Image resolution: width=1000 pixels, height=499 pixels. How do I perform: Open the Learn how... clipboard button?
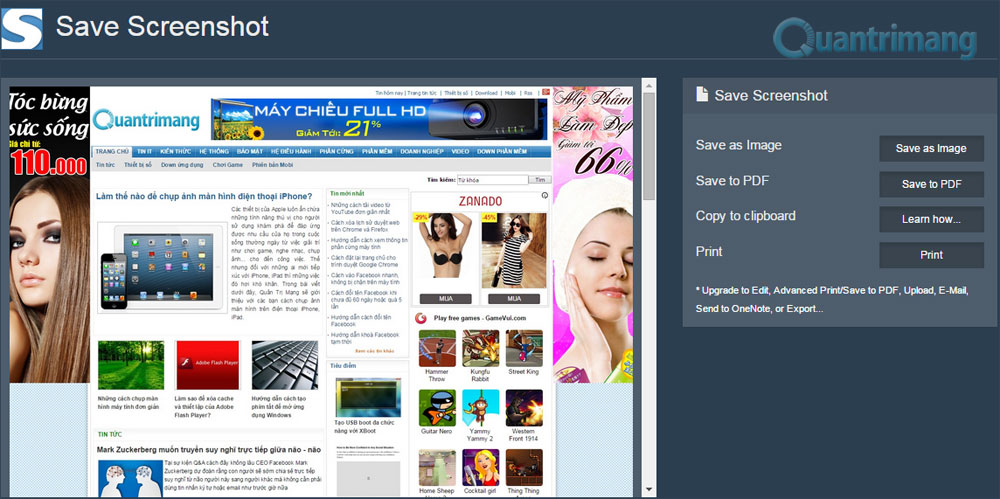point(931,219)
